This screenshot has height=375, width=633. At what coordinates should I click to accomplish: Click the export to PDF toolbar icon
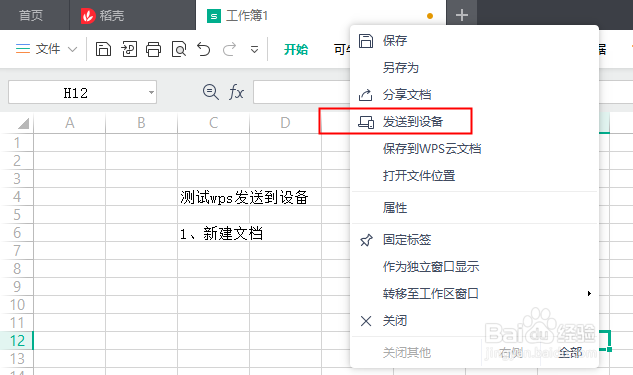pyautogui.click(x=129, y=49)
